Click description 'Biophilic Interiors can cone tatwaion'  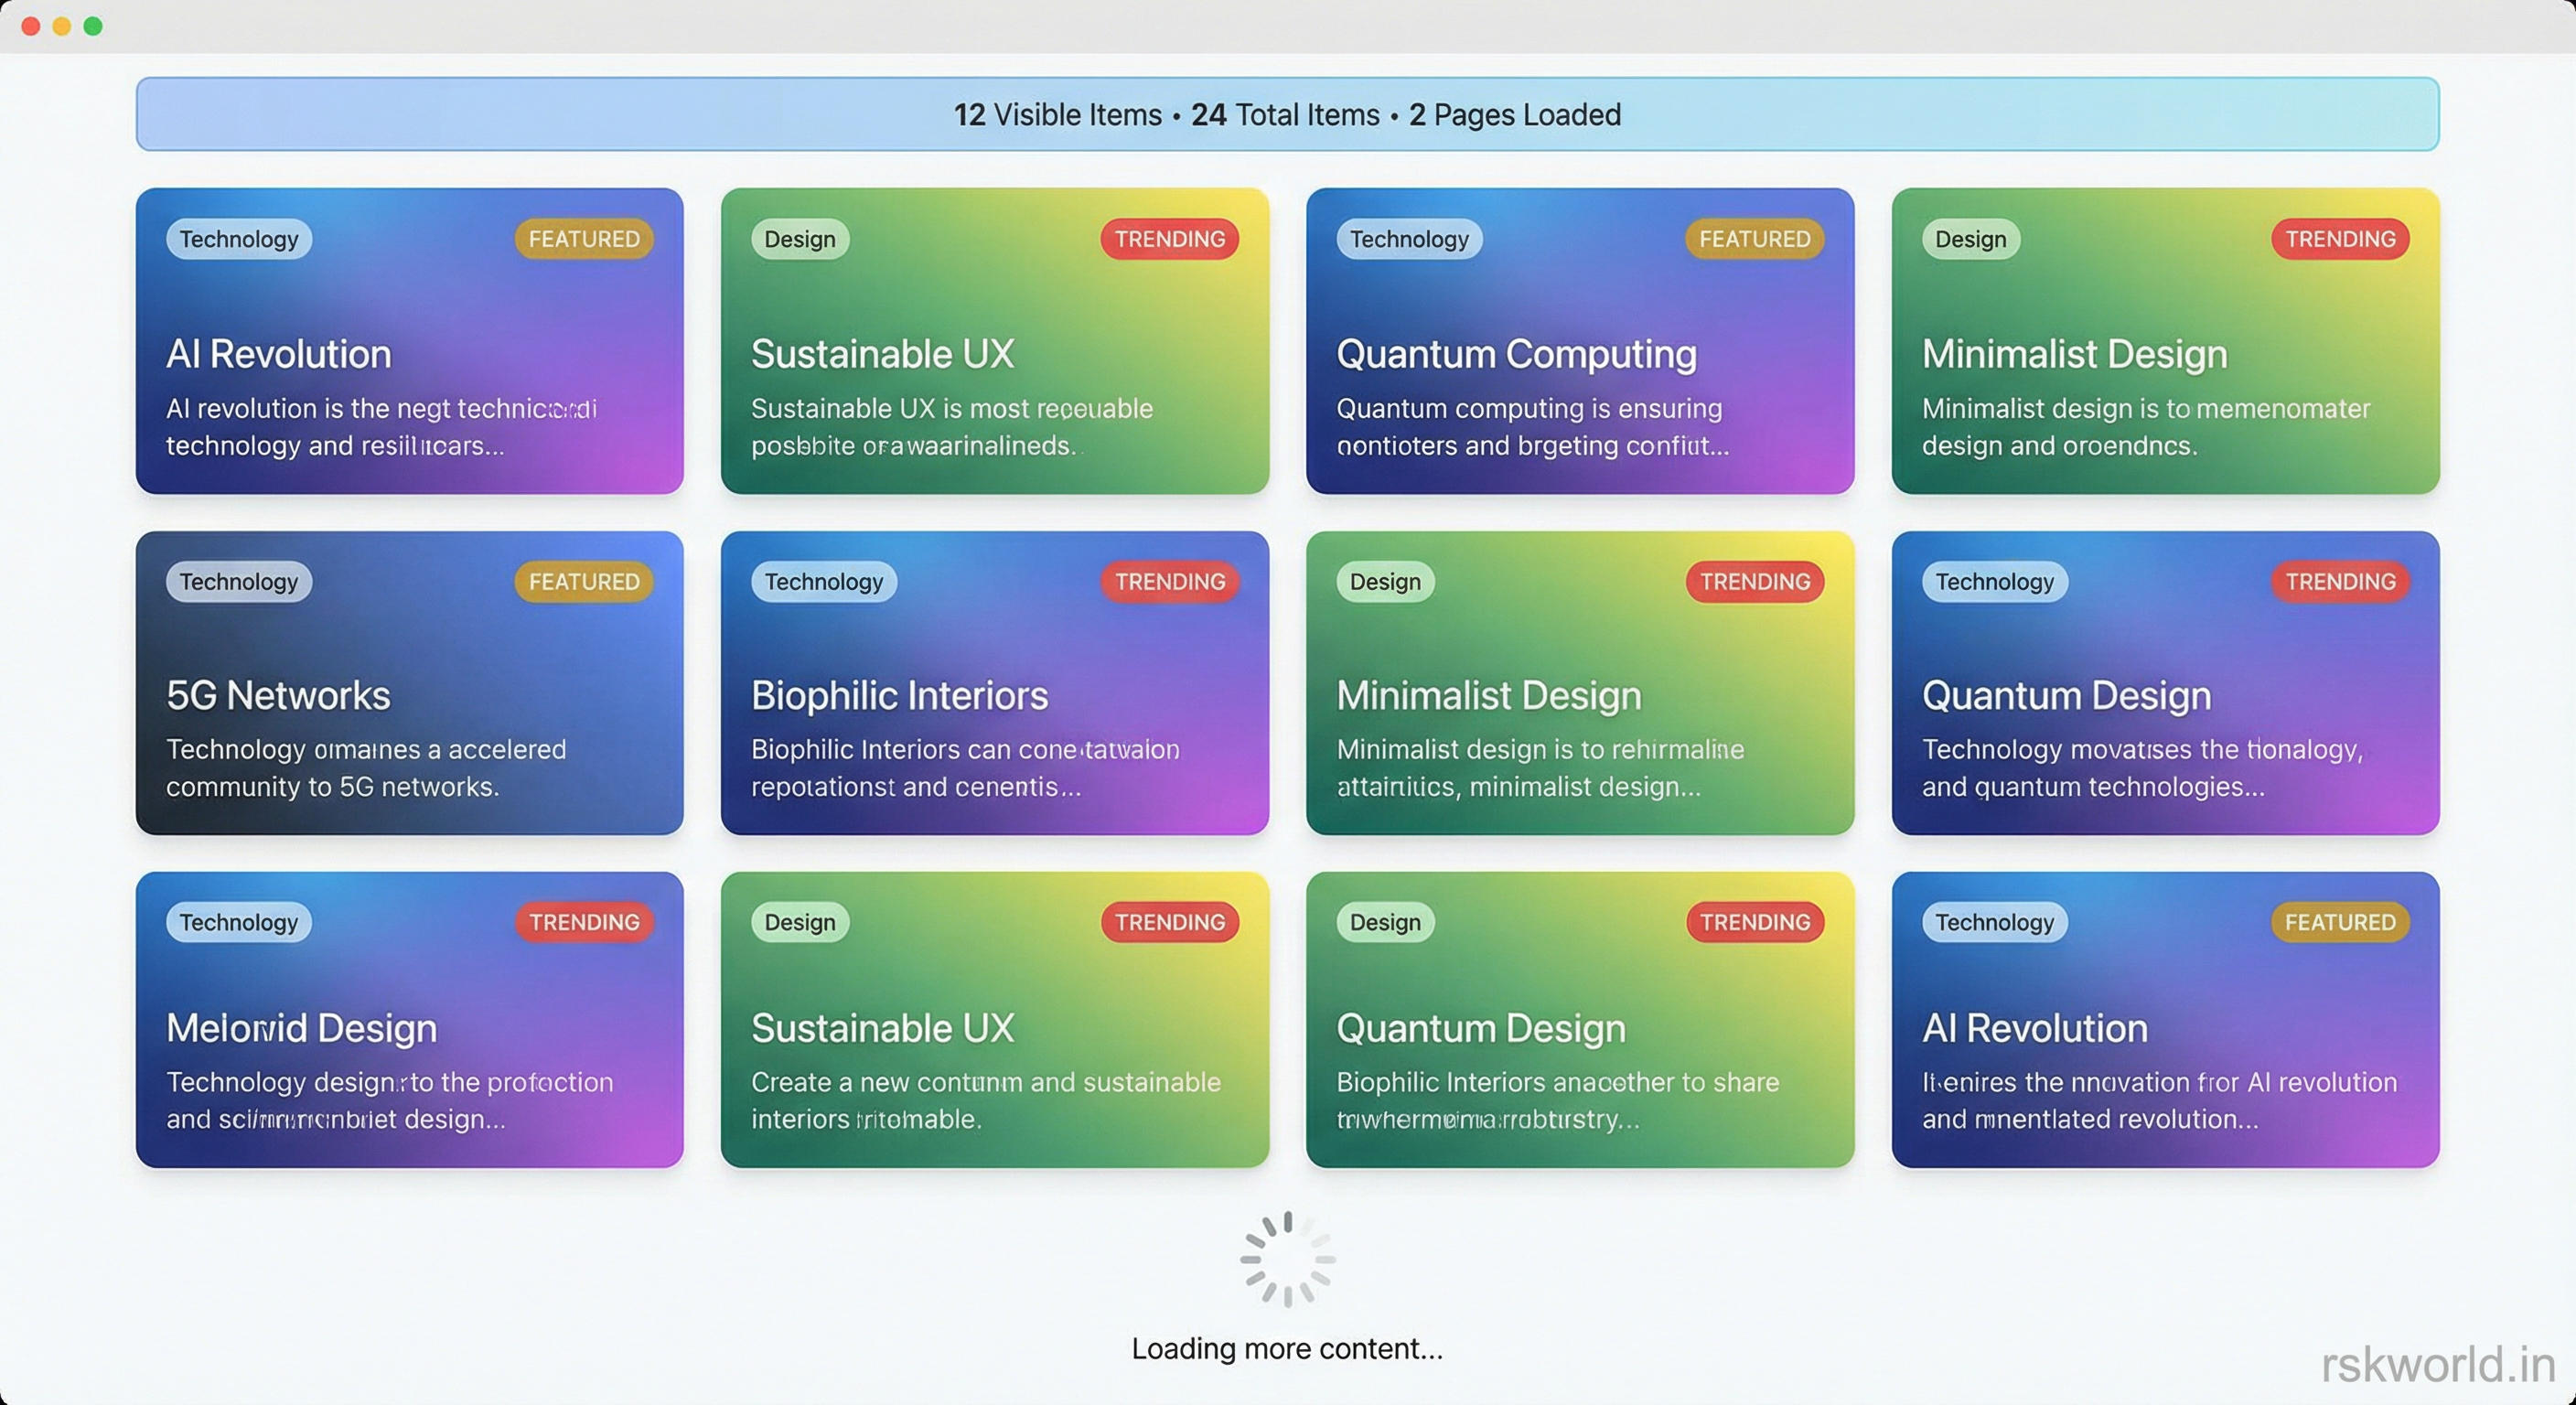pyautogui.click(x=965, y=750)
